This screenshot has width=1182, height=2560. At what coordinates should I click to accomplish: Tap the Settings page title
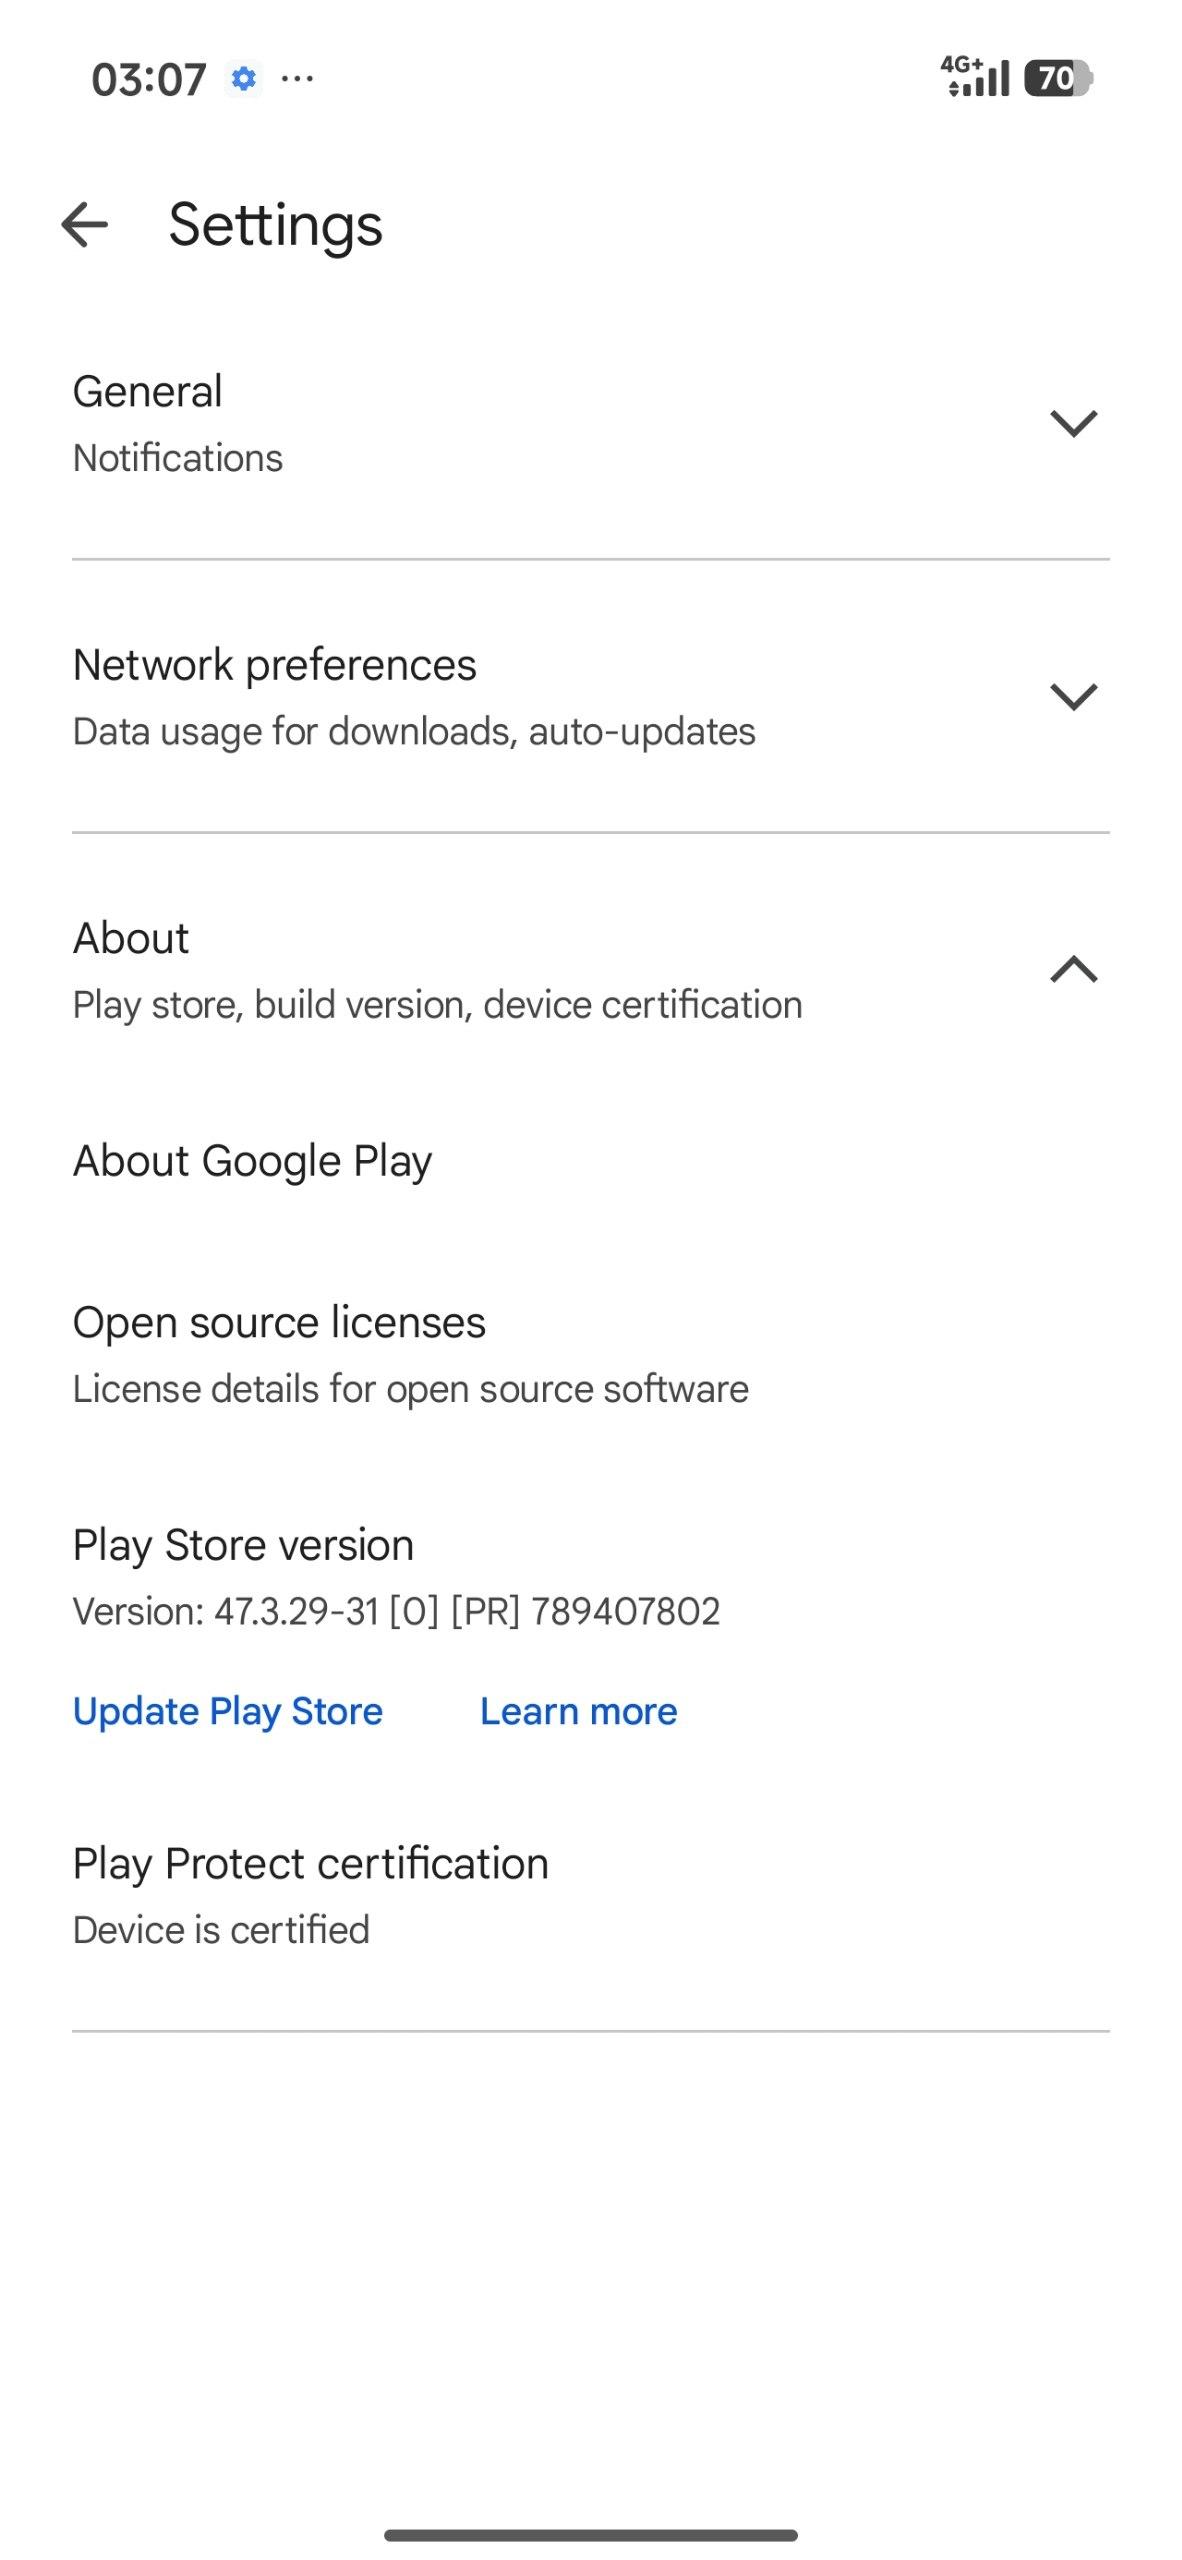[275, 224]
